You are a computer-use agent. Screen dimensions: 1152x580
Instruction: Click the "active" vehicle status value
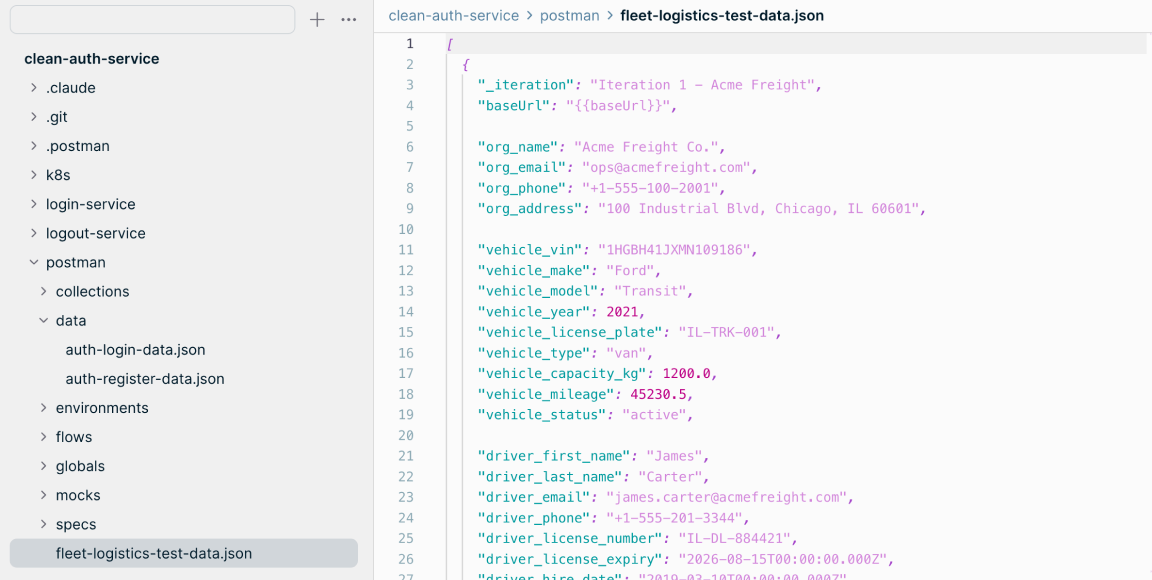click(x=655, y=415)
